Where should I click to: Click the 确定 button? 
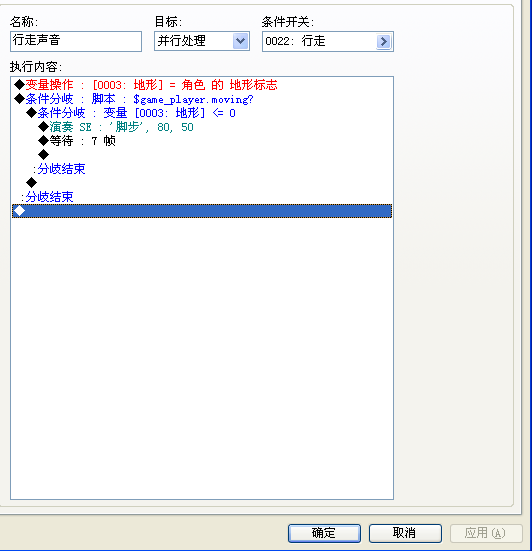click(x=324, y=533)
